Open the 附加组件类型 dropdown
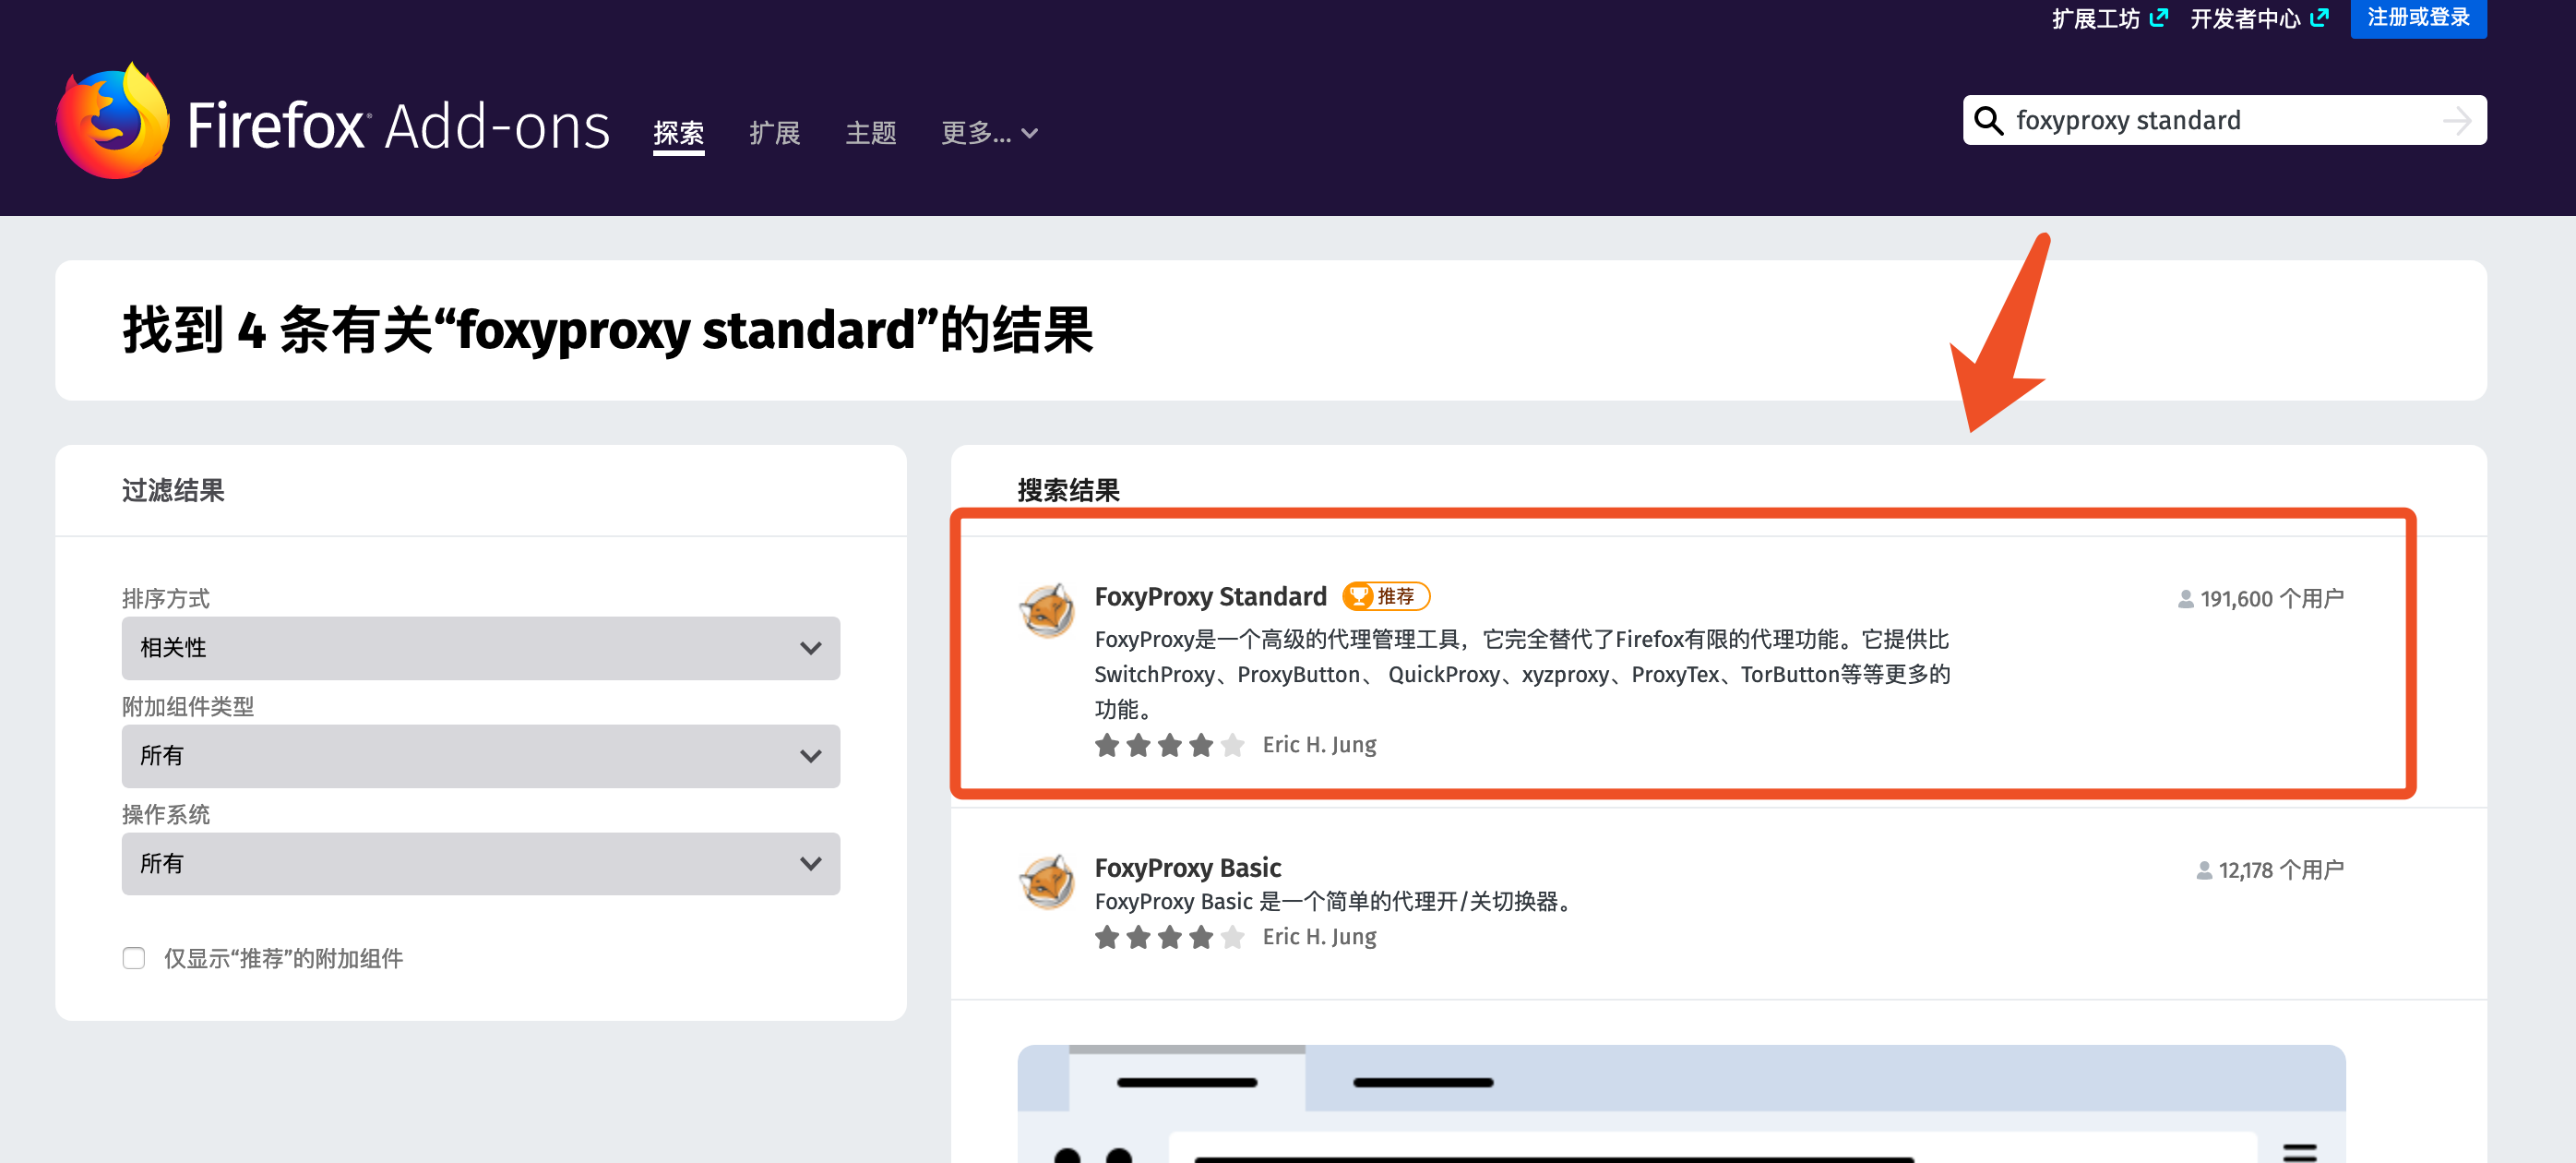Image resolution: width=2576 pixels, height=1163 pixels. tap(480, 756)
